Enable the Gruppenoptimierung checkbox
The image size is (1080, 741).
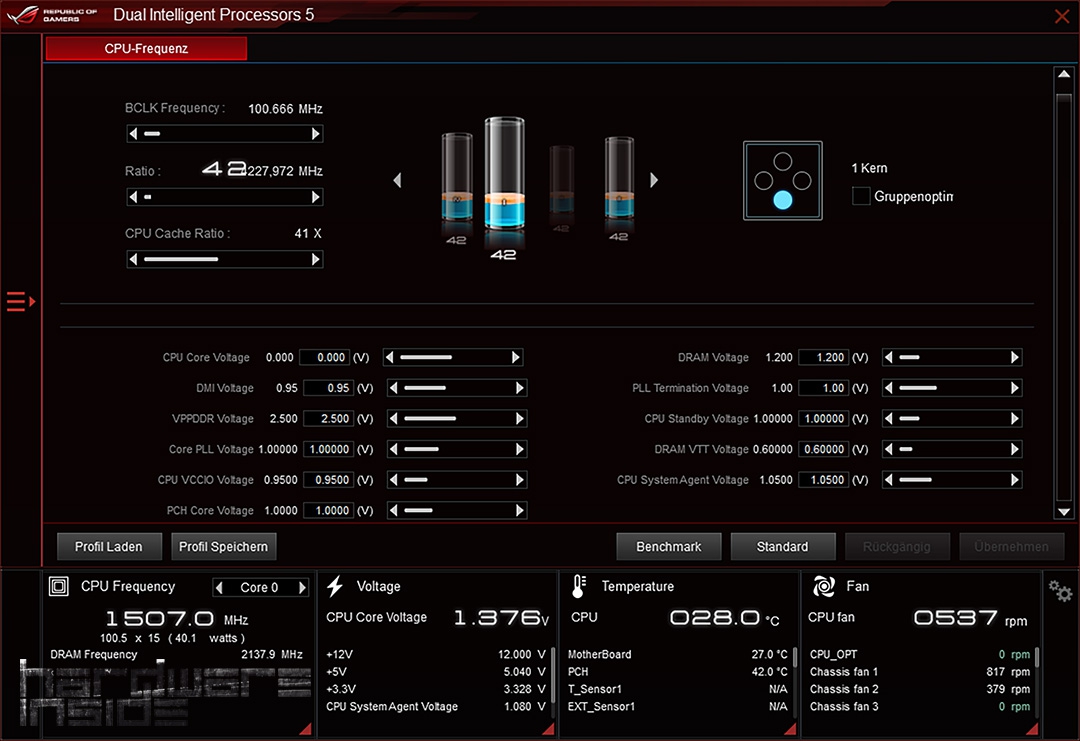click(x=861, y=196)
